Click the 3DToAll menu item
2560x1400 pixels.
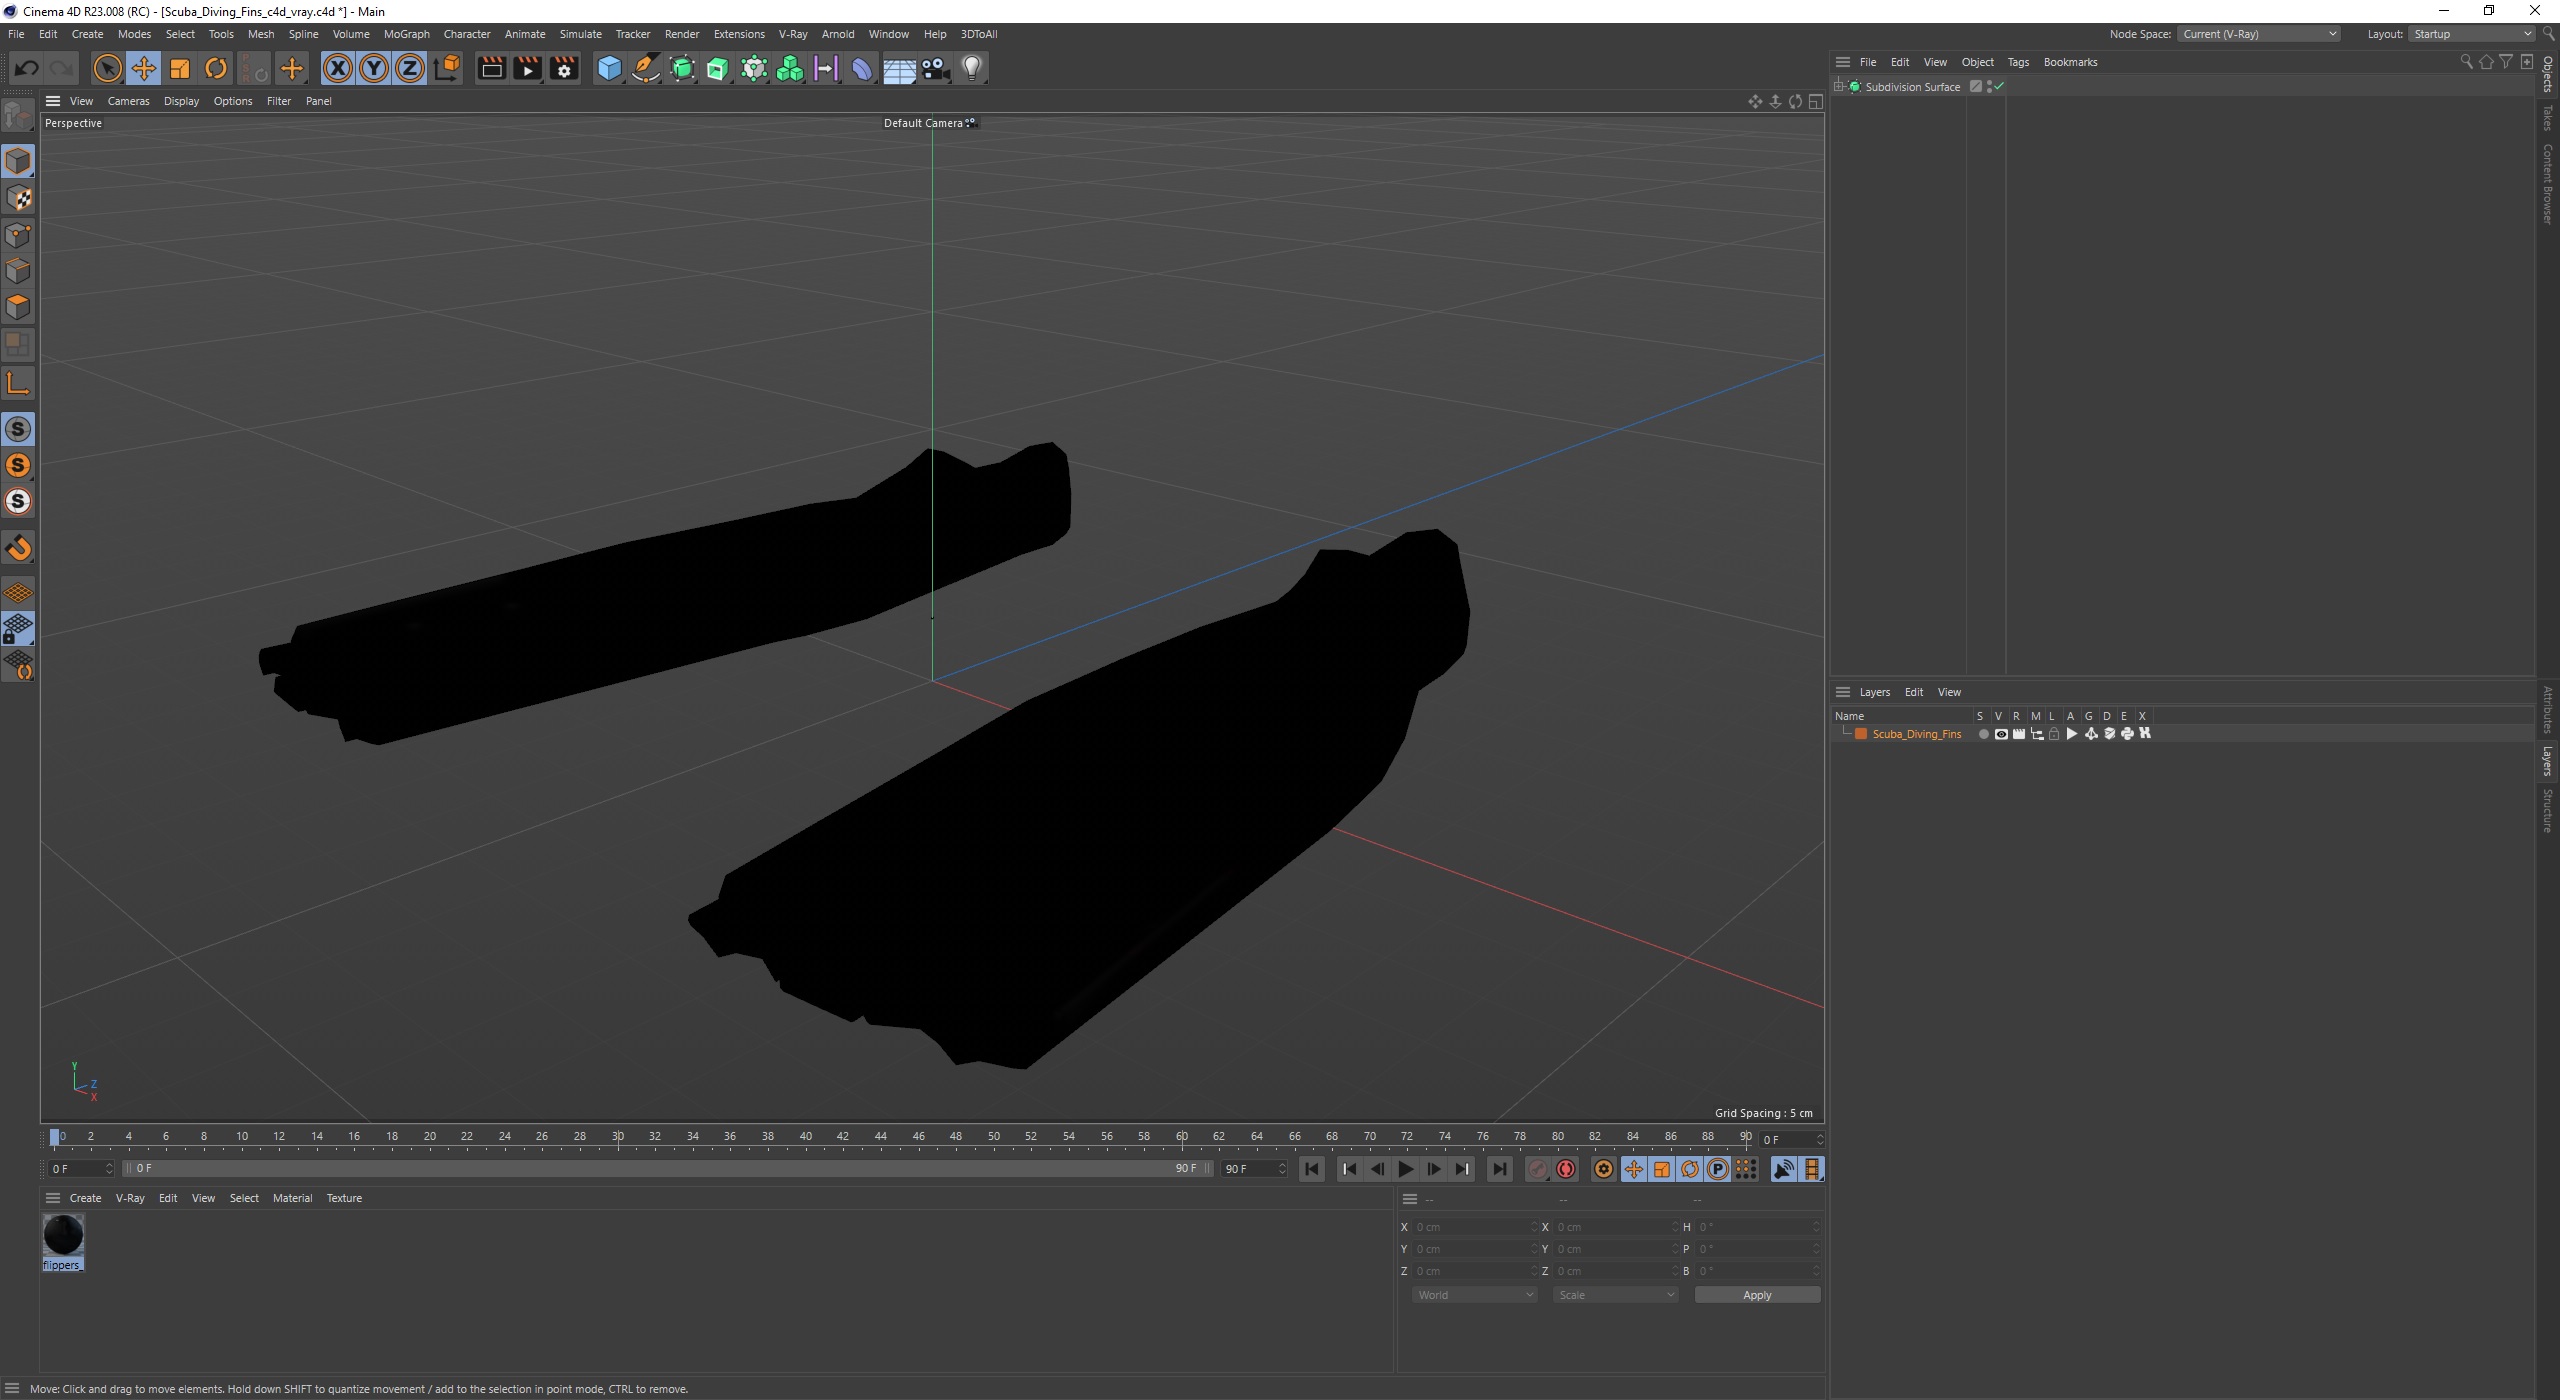(977, 33)
